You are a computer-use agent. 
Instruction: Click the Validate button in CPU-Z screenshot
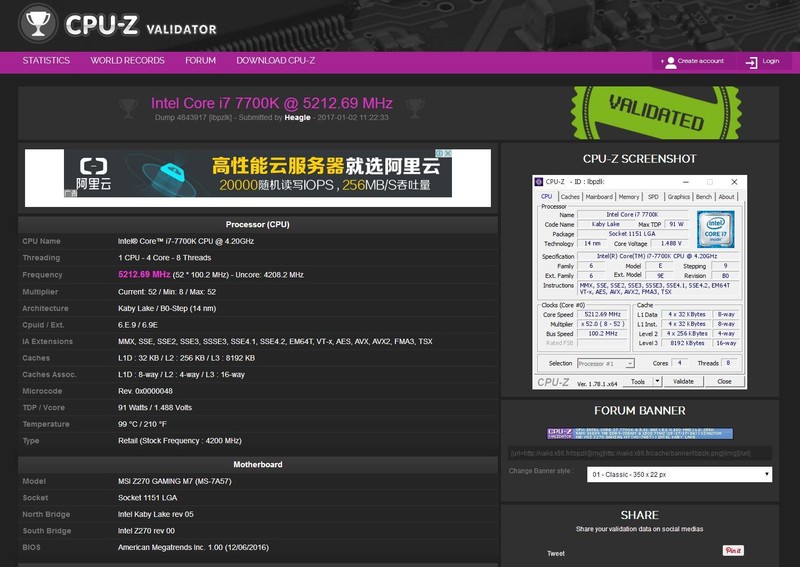683,381
